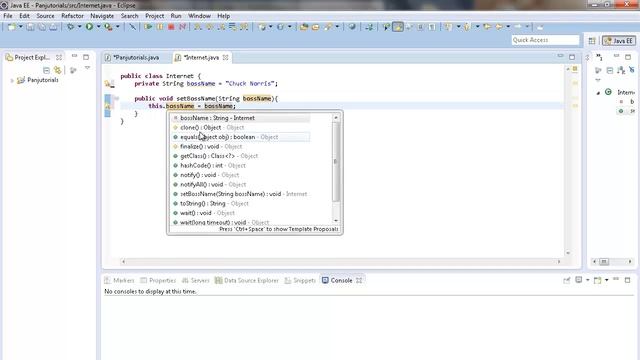
Task: Open the Search toolbar dropdown arrow
Action: 337,27
